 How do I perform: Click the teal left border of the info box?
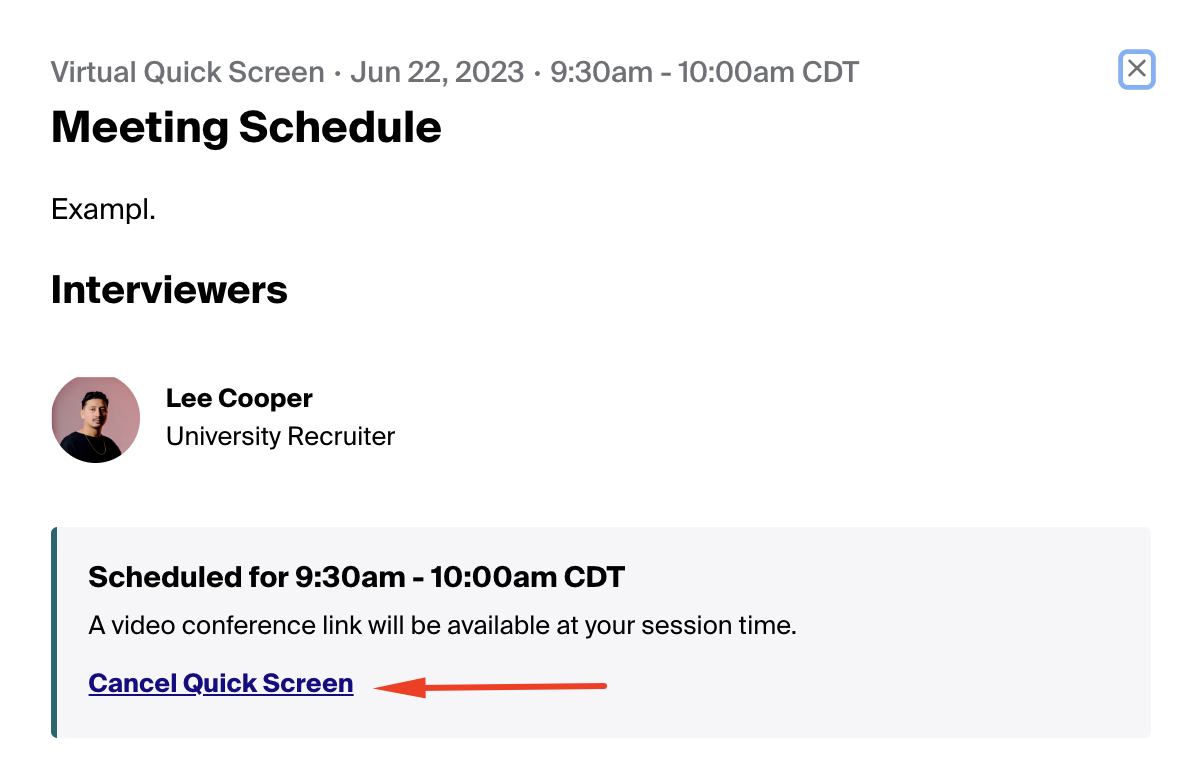(54, 632)
